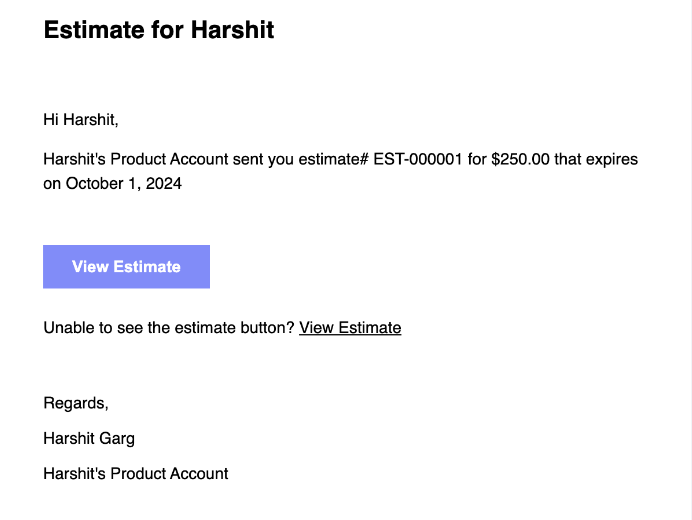This screenshot has width=692, height=520.
Task: Click the word "that" before "expires"
Action: pos(569,160)
